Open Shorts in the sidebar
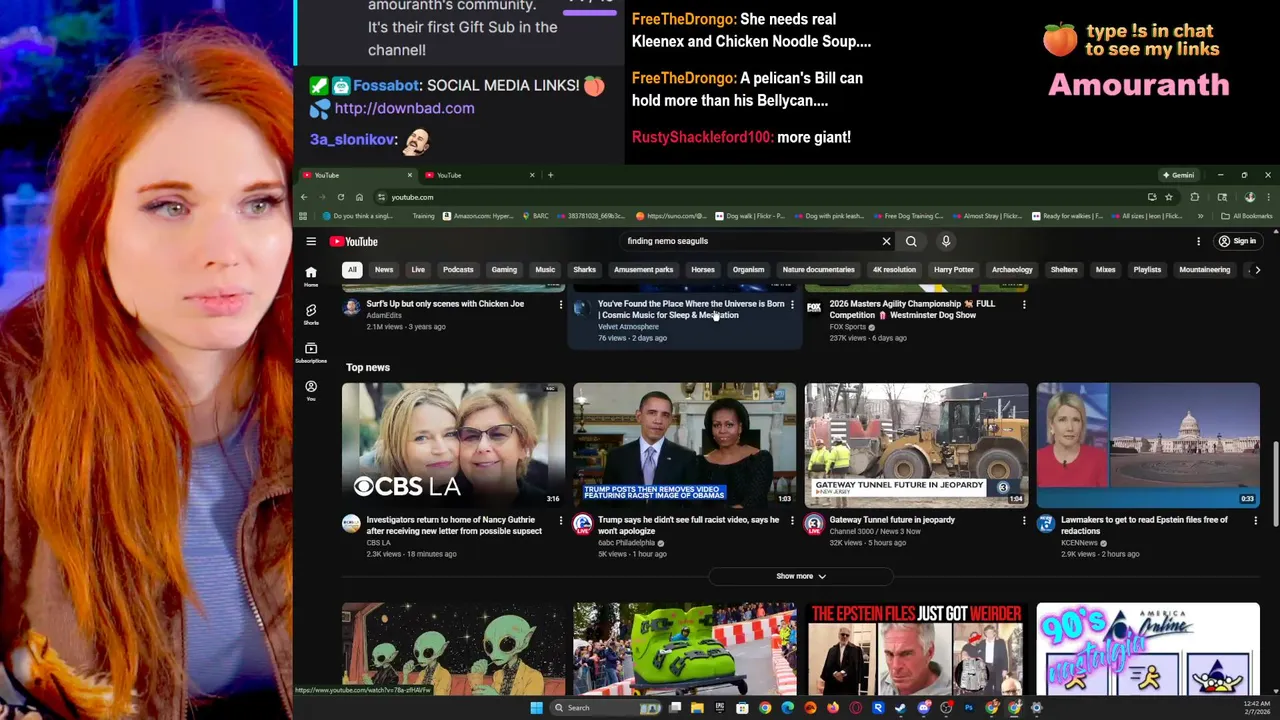The image size is (1280, 720). tap(311, 314)
